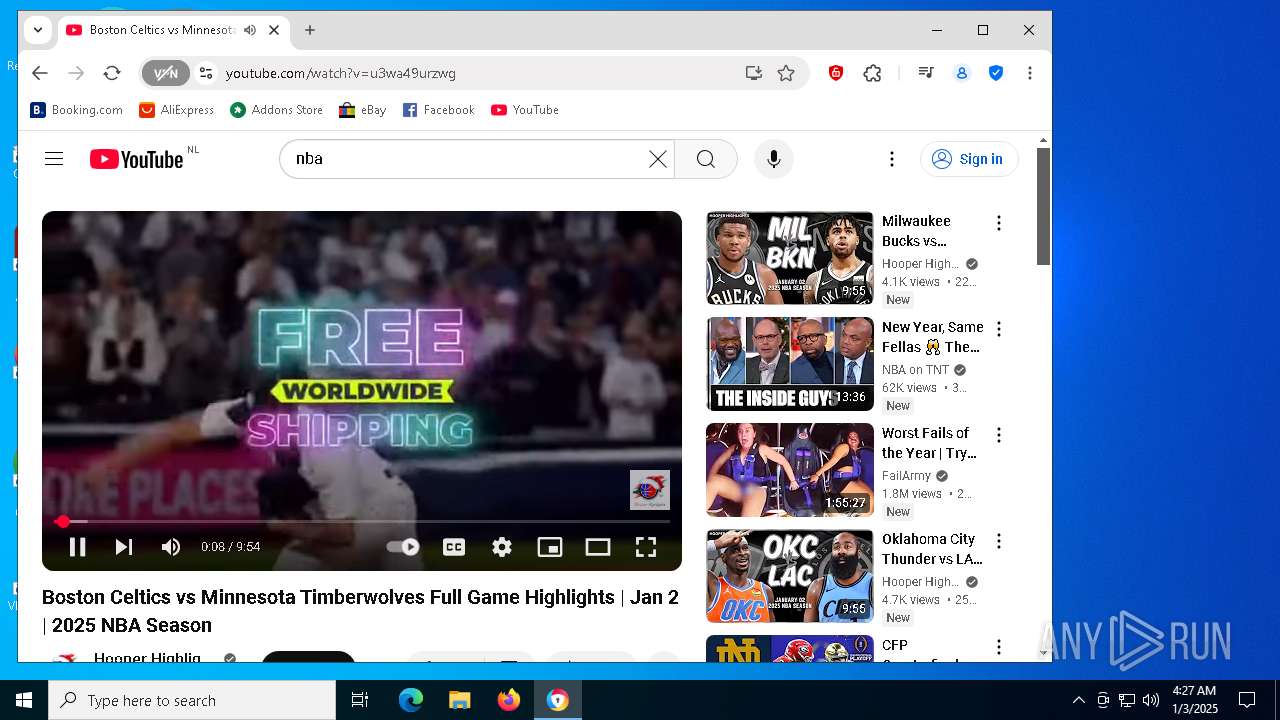Go back in browser
The width and height of the screenshot is (1280, 720).
point(39,73)
